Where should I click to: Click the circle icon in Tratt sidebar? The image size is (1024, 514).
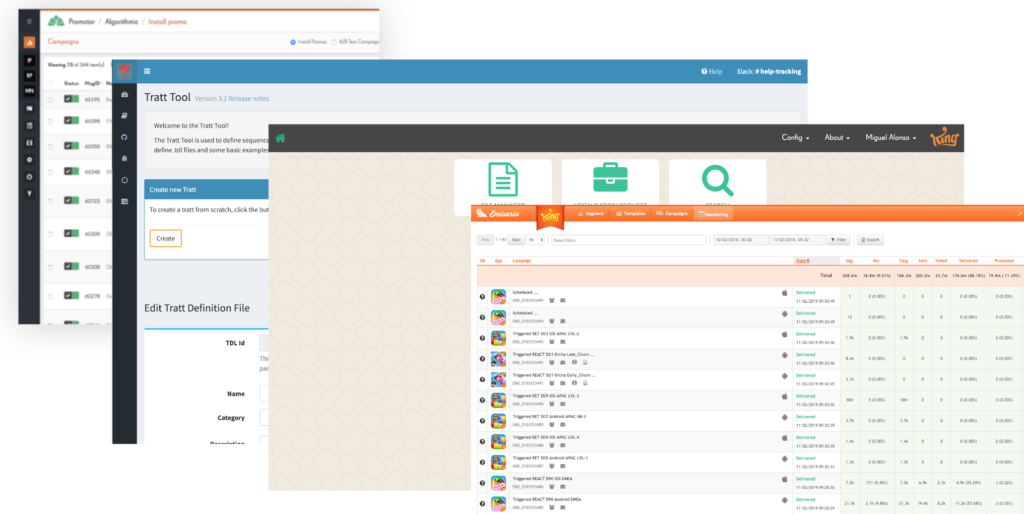point(125,180)
